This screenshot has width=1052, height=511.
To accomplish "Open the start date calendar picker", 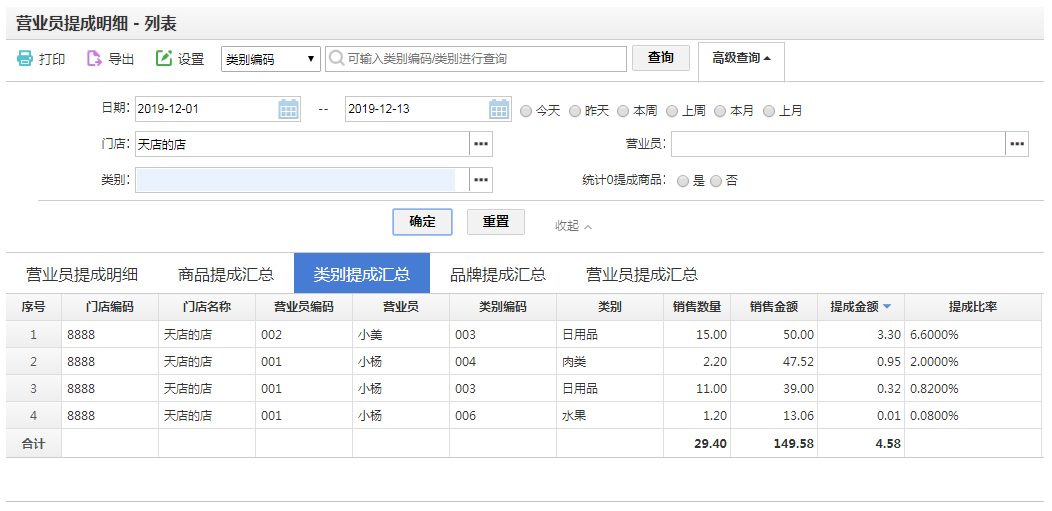I will (288, 109).
